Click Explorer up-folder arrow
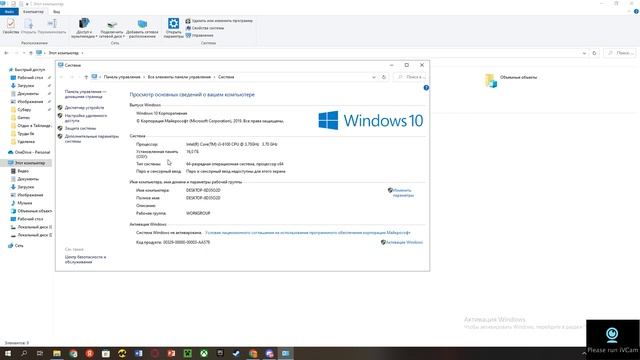640x360 pixels. (x=31, y=53)
